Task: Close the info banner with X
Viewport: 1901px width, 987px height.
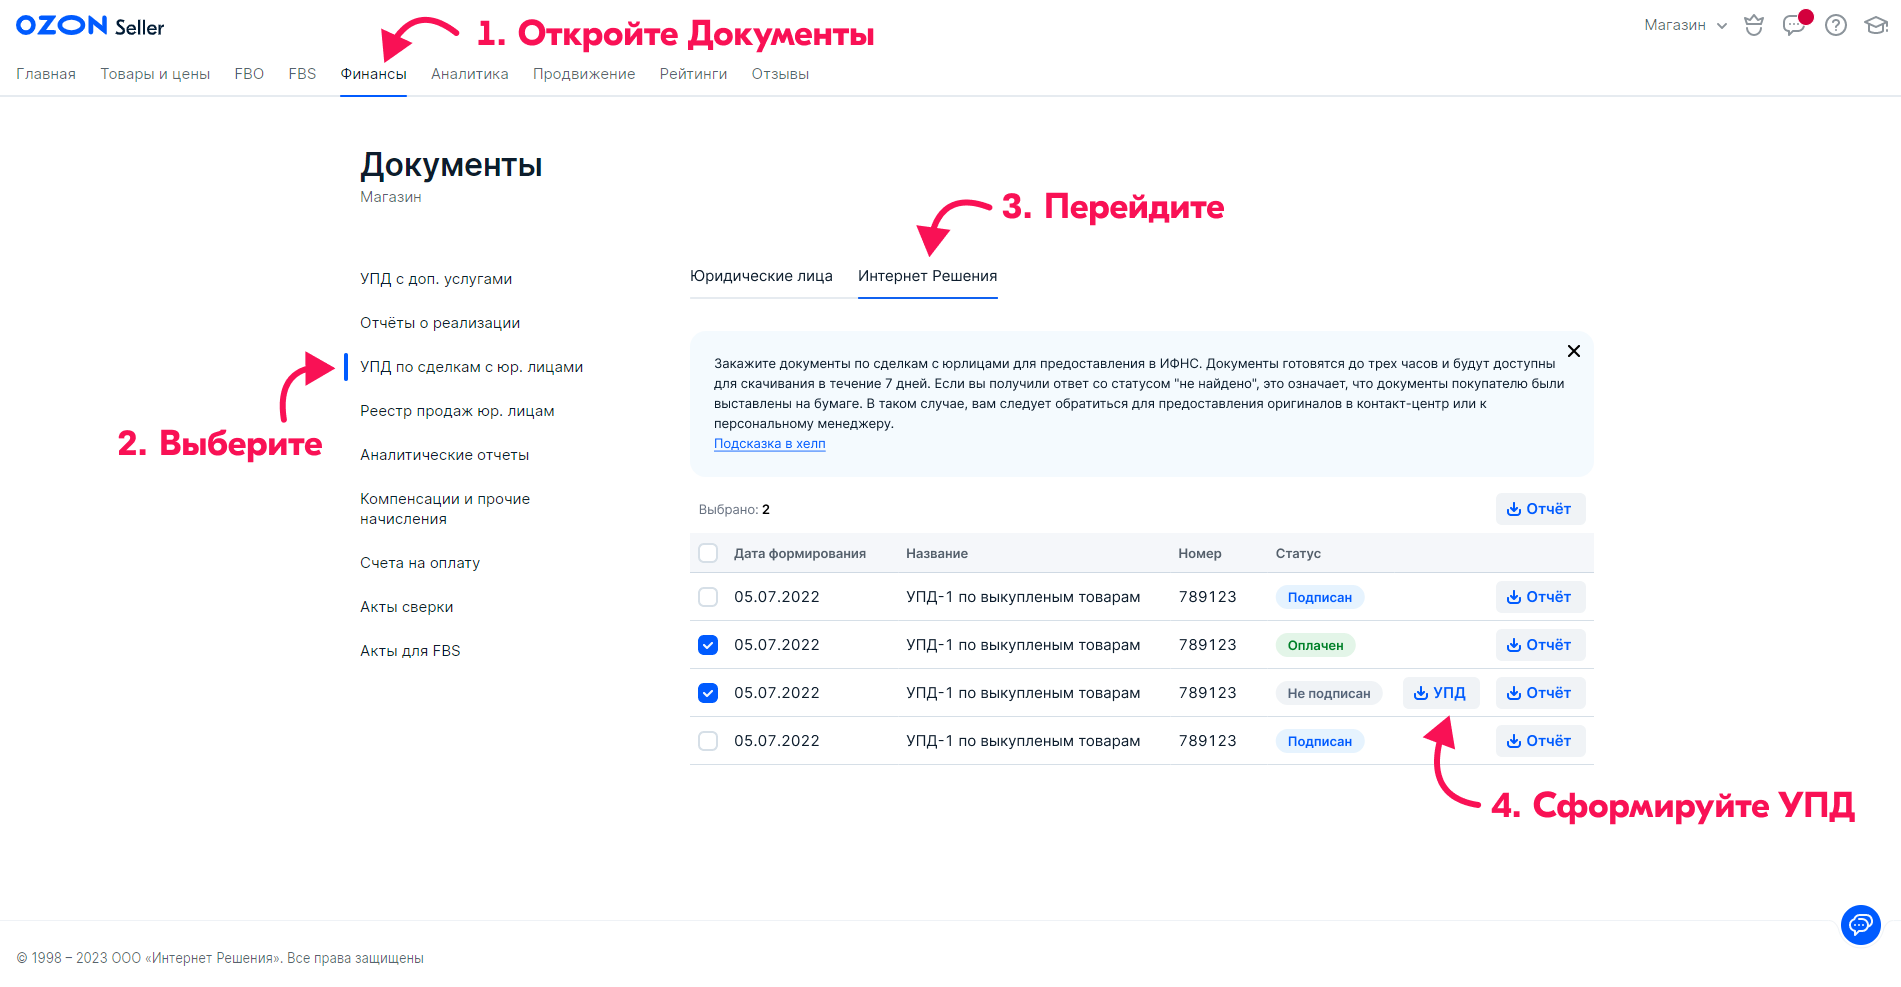Action: 1573,351
